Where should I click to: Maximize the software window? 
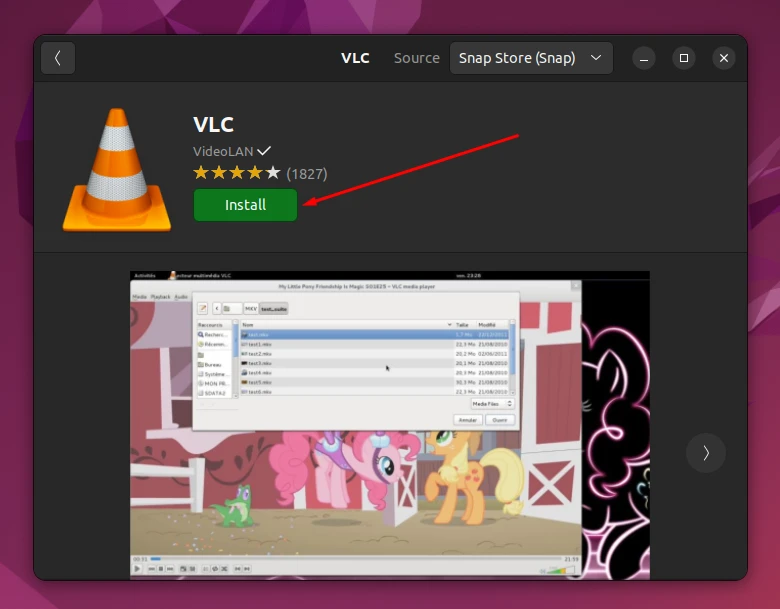(x=684, y=58)
